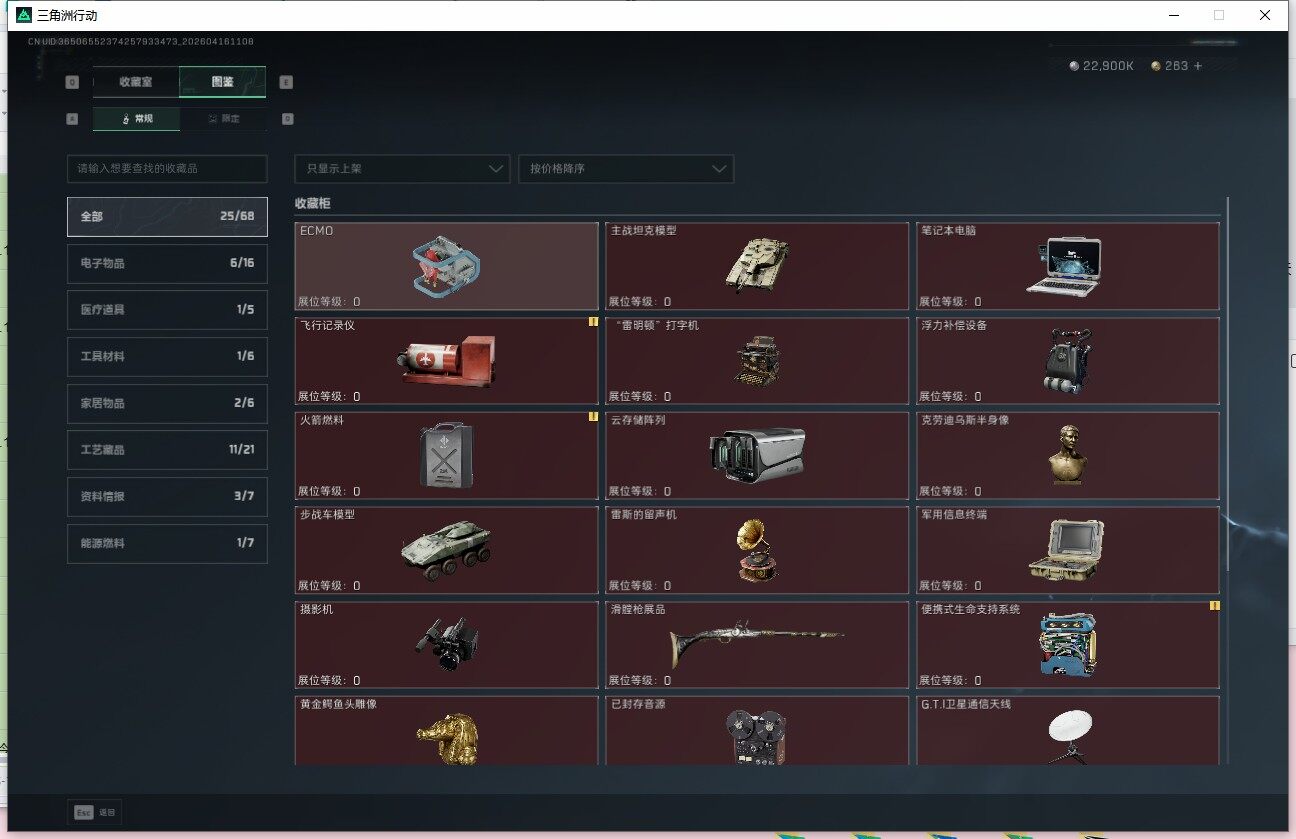
Task: Choose the "雷明顿"打字机 typewriter image
Action: 756,360
